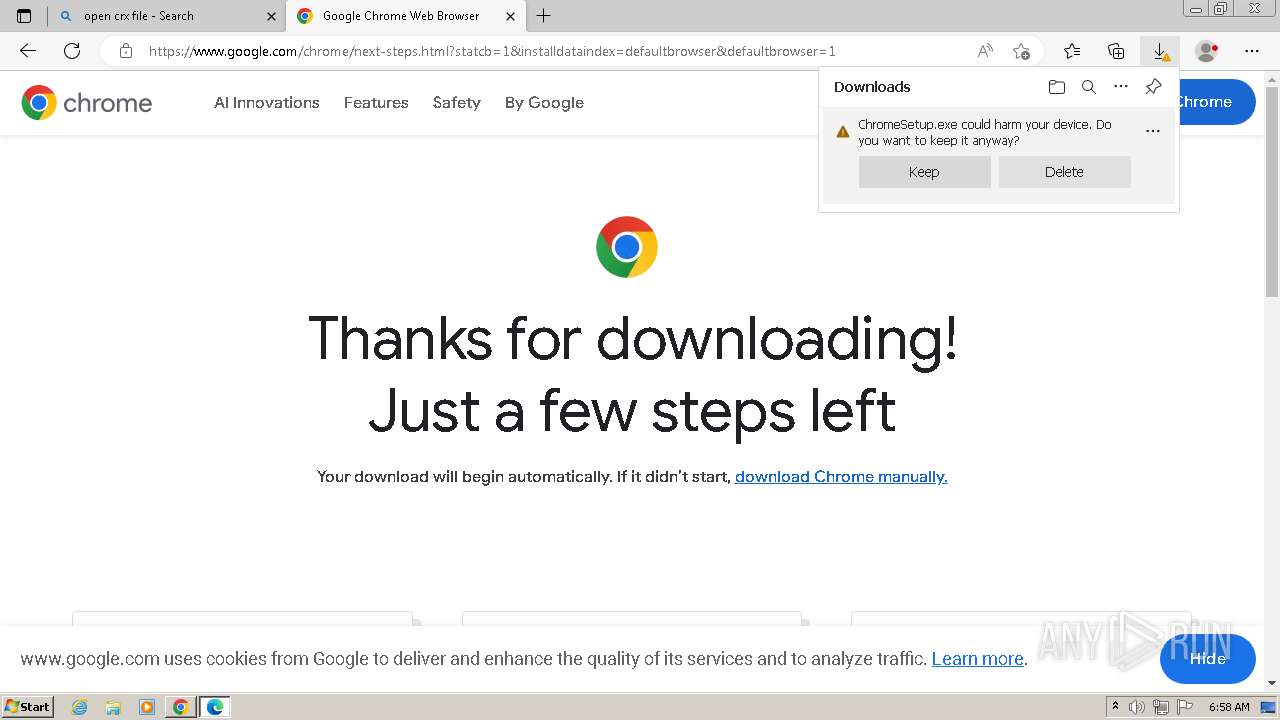The image size is (1280, 720).
Task: Keep the ChromeSetup.exe download
Action: tap(924, 172)
